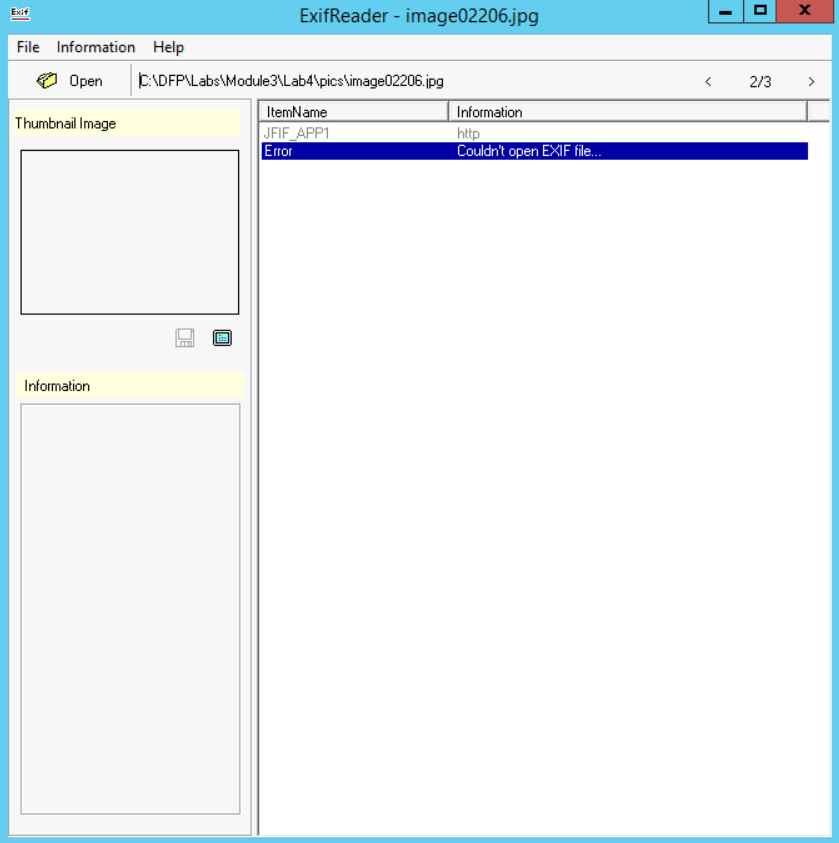The height and width of the screenshot is (843, 839).
Task: Open the Information menu
Action: (96, 47)
